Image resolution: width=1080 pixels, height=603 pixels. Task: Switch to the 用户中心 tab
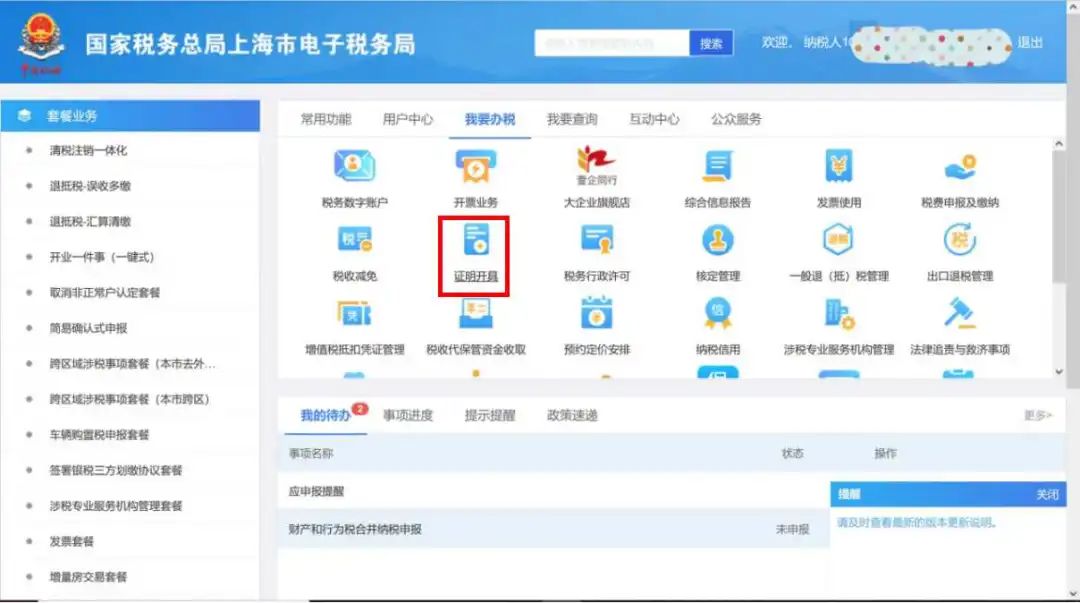(408, 119)
